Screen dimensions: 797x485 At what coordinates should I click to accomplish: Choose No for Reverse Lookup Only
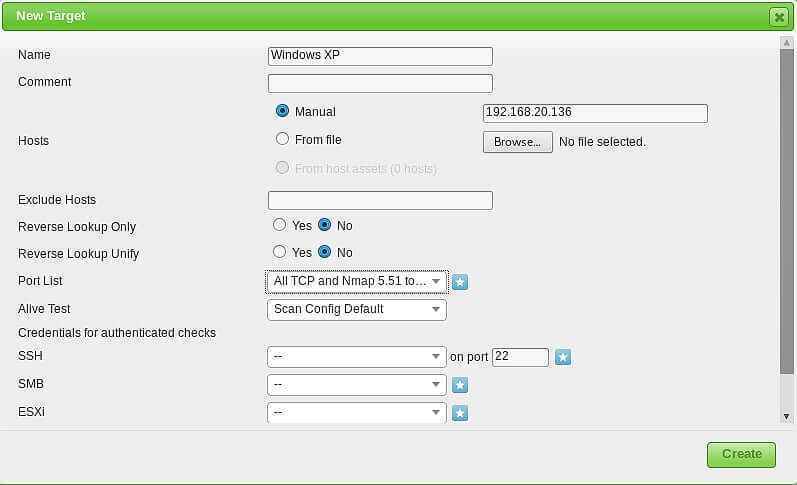[324, 225]
